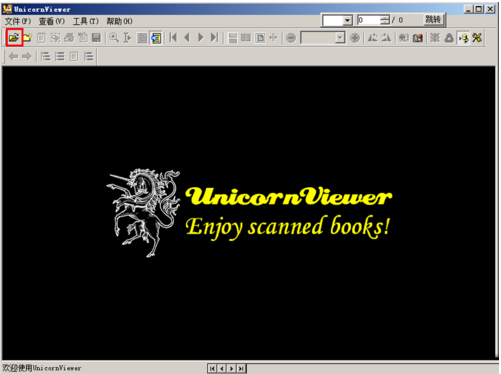This screenshot has width=501, height=374.
Task: Toggle continuous page layout icon
Action: (x=233, y=38)
